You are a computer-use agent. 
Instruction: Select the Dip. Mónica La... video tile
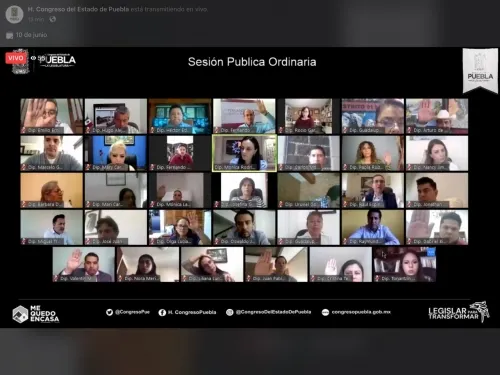click(180, 190)
